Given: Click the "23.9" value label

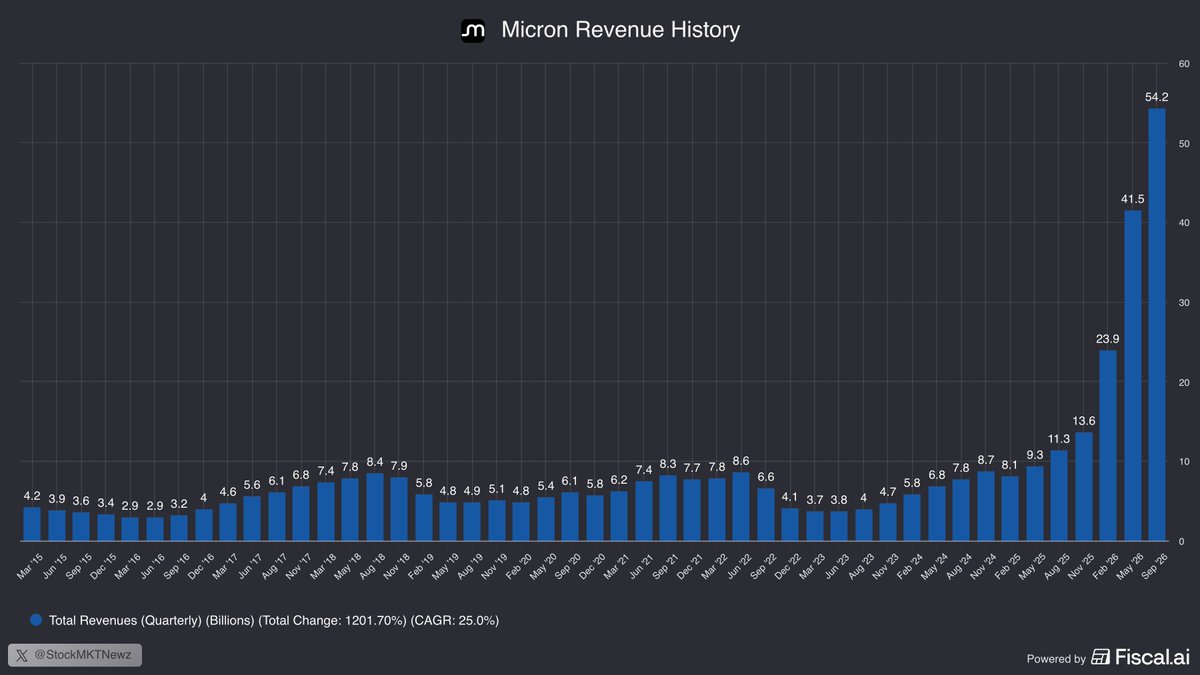Looking at the screenshot, I should pyautogui.click(x=1108, y=339).
